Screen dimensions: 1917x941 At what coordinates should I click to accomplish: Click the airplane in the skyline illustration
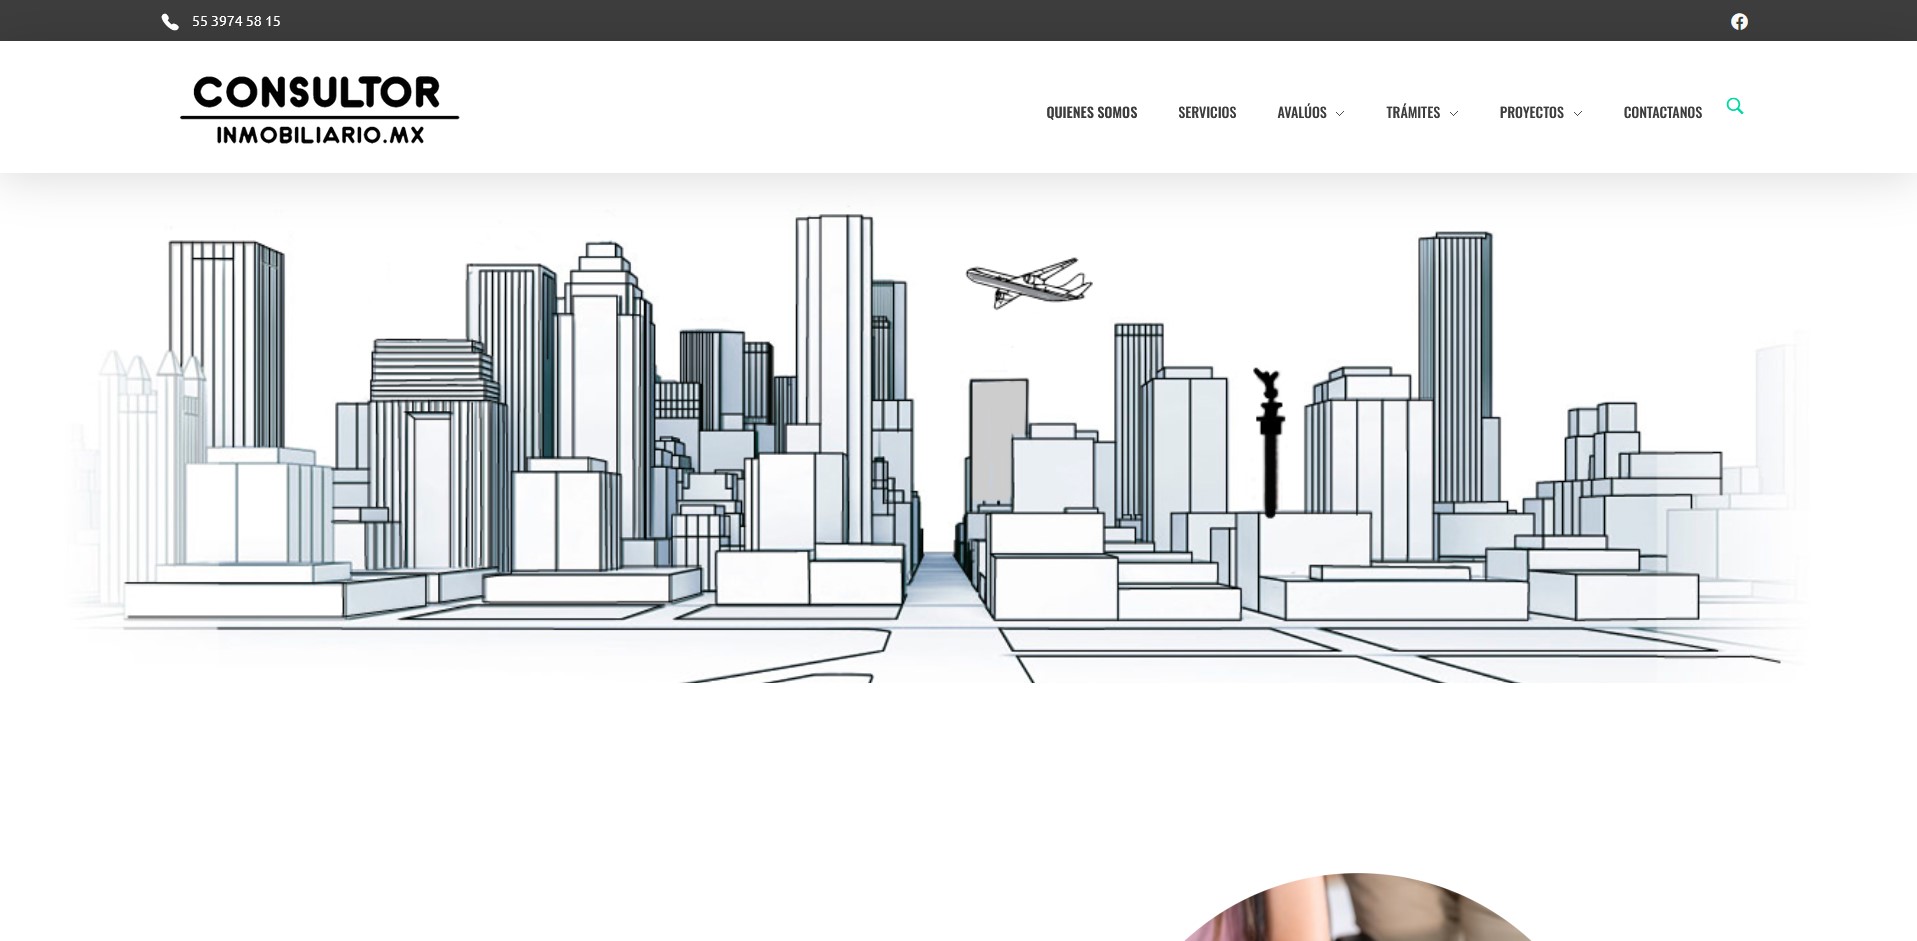point(1028,282)
